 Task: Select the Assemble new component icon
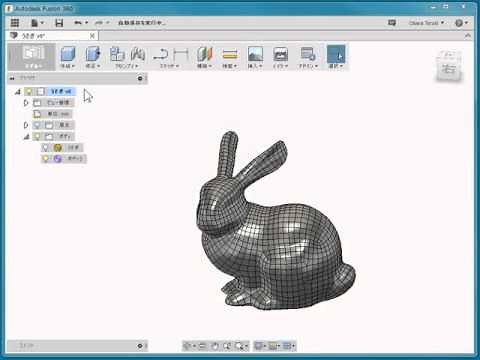(x=117, y=54)
